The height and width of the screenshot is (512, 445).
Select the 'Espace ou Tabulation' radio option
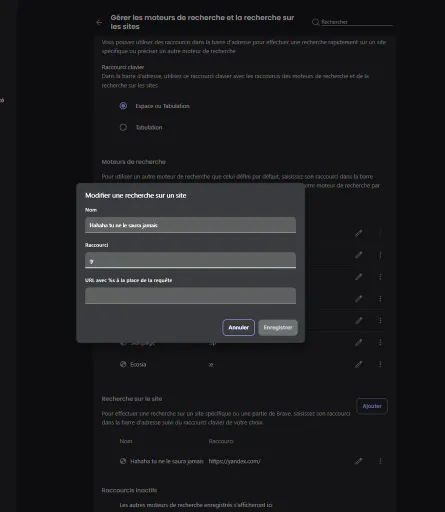pyautogui.click(x=123, y=106)
